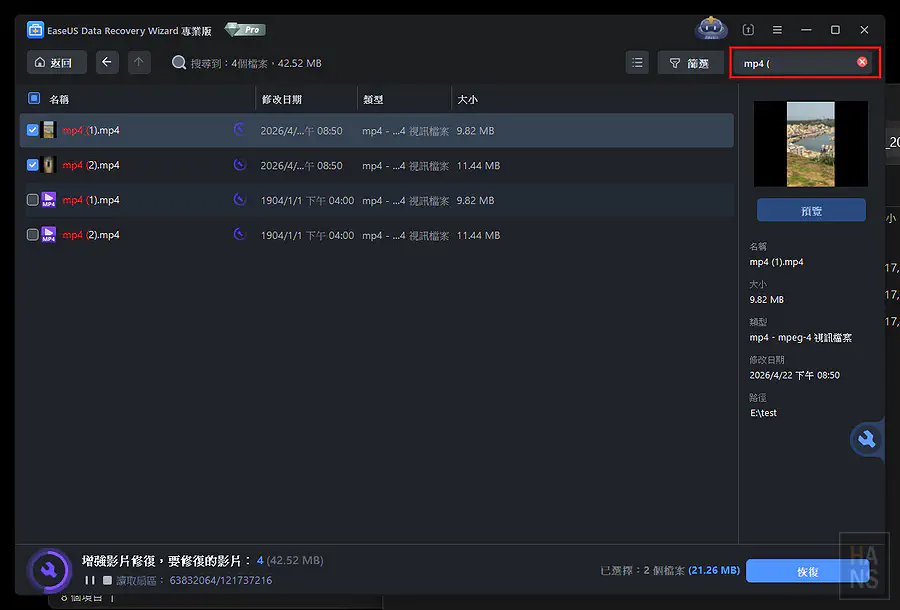The height and width of the screenshot is (610, 900).
Task: Sort the list by 修改日期 column
Action: pyautogui.click(x=282, y=100)
